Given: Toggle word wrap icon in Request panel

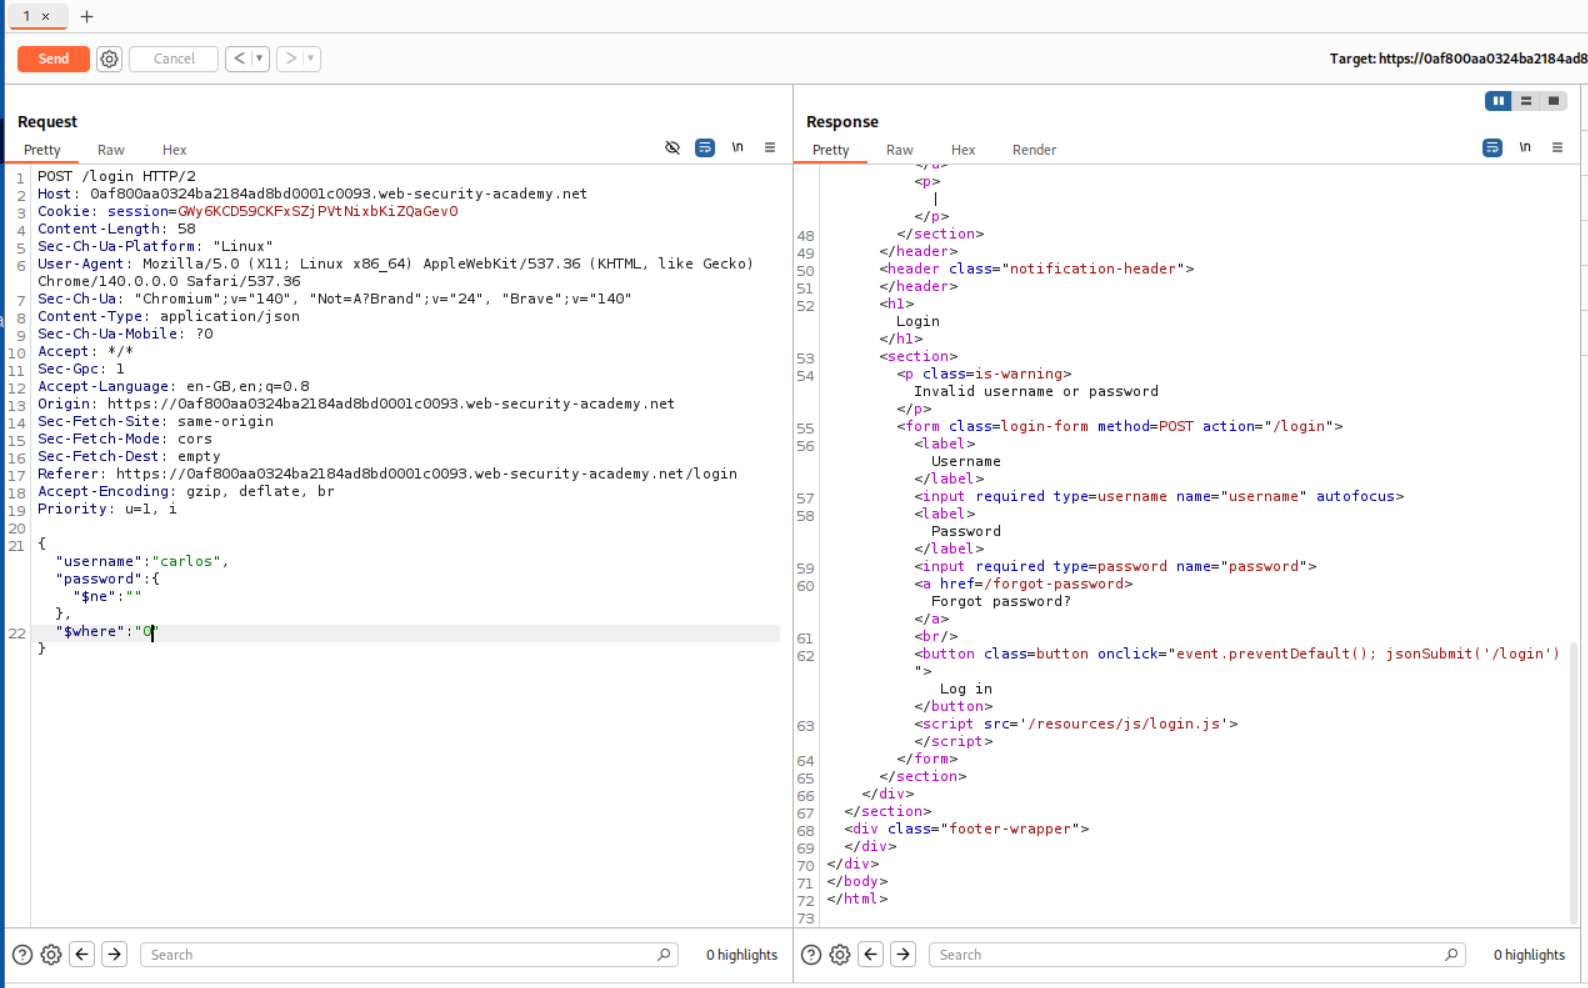Looking at the screenshot, I should (x=705, y=148).
